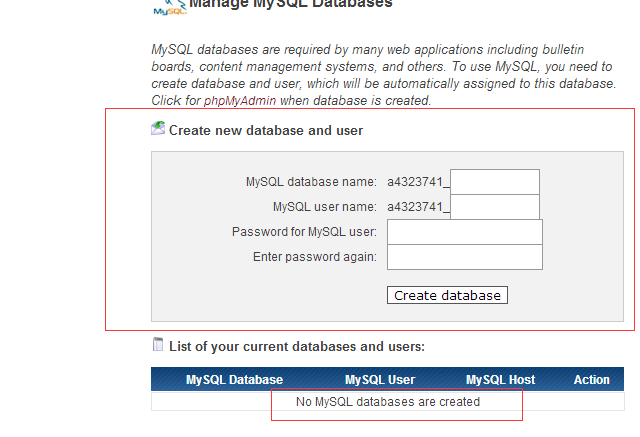The height and width of the screenshot is (437, 640).
Task: Click the MySQL Host column header
Action: [x=500, y=380]
